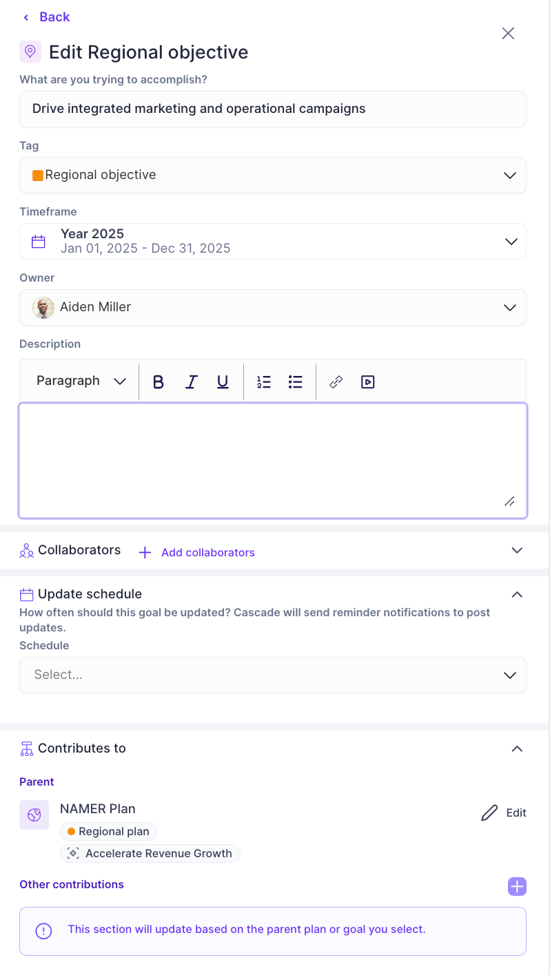550x975 pixels.
Task: Collapse the Update schedule section
Action: point(517,594)
